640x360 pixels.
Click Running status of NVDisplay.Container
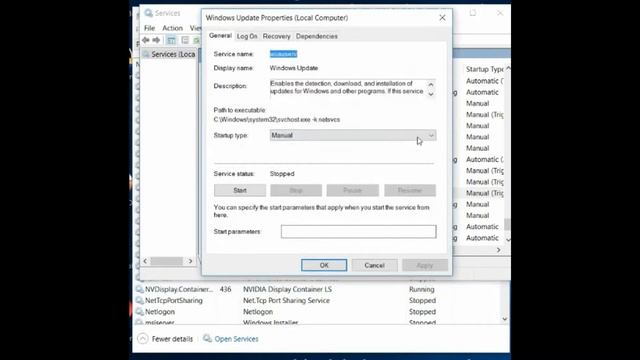click(x=422, y=289)
